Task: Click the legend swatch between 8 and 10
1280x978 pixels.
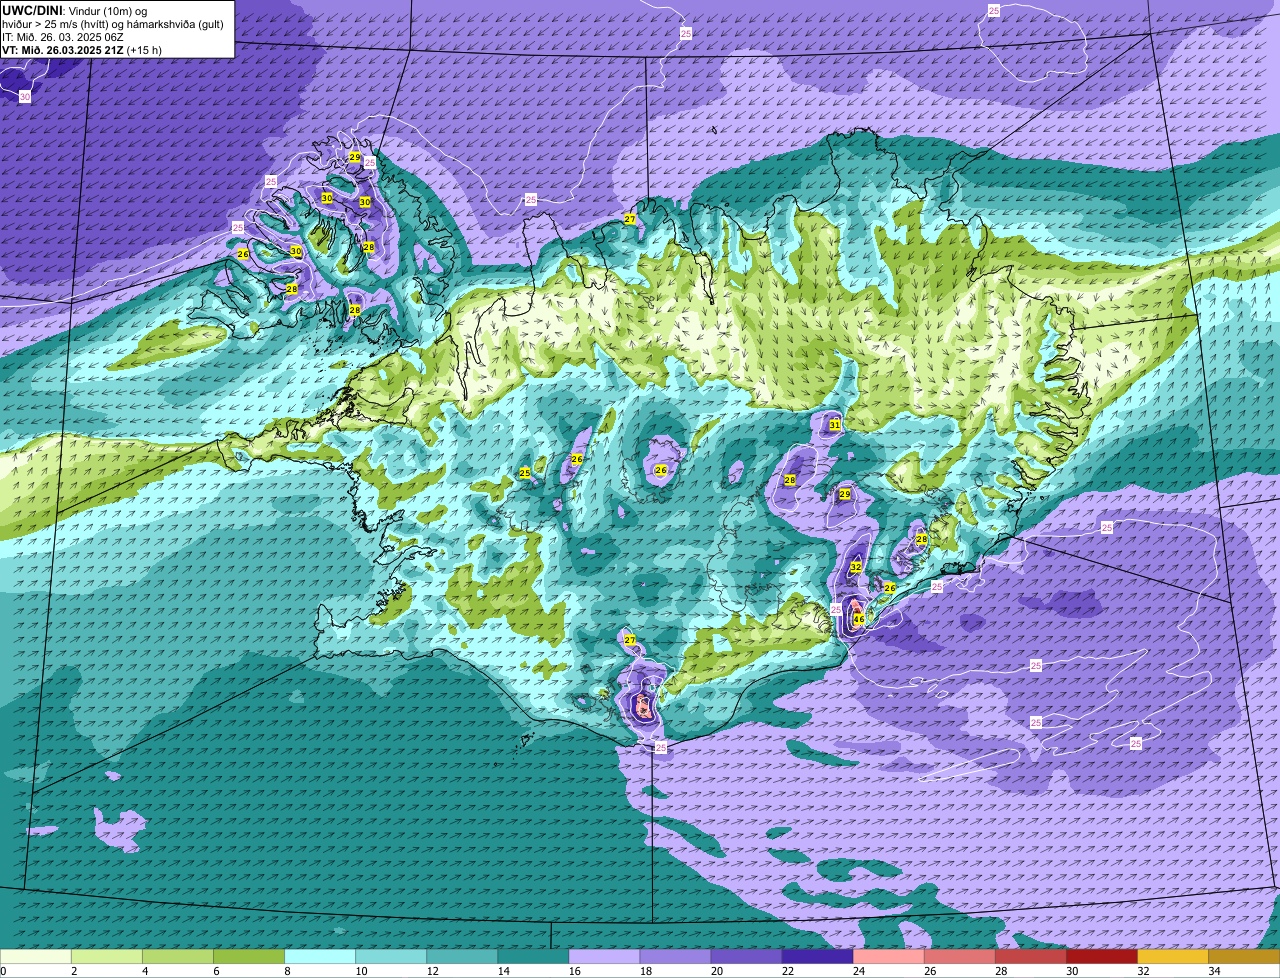Action: [x=320, y=956]
